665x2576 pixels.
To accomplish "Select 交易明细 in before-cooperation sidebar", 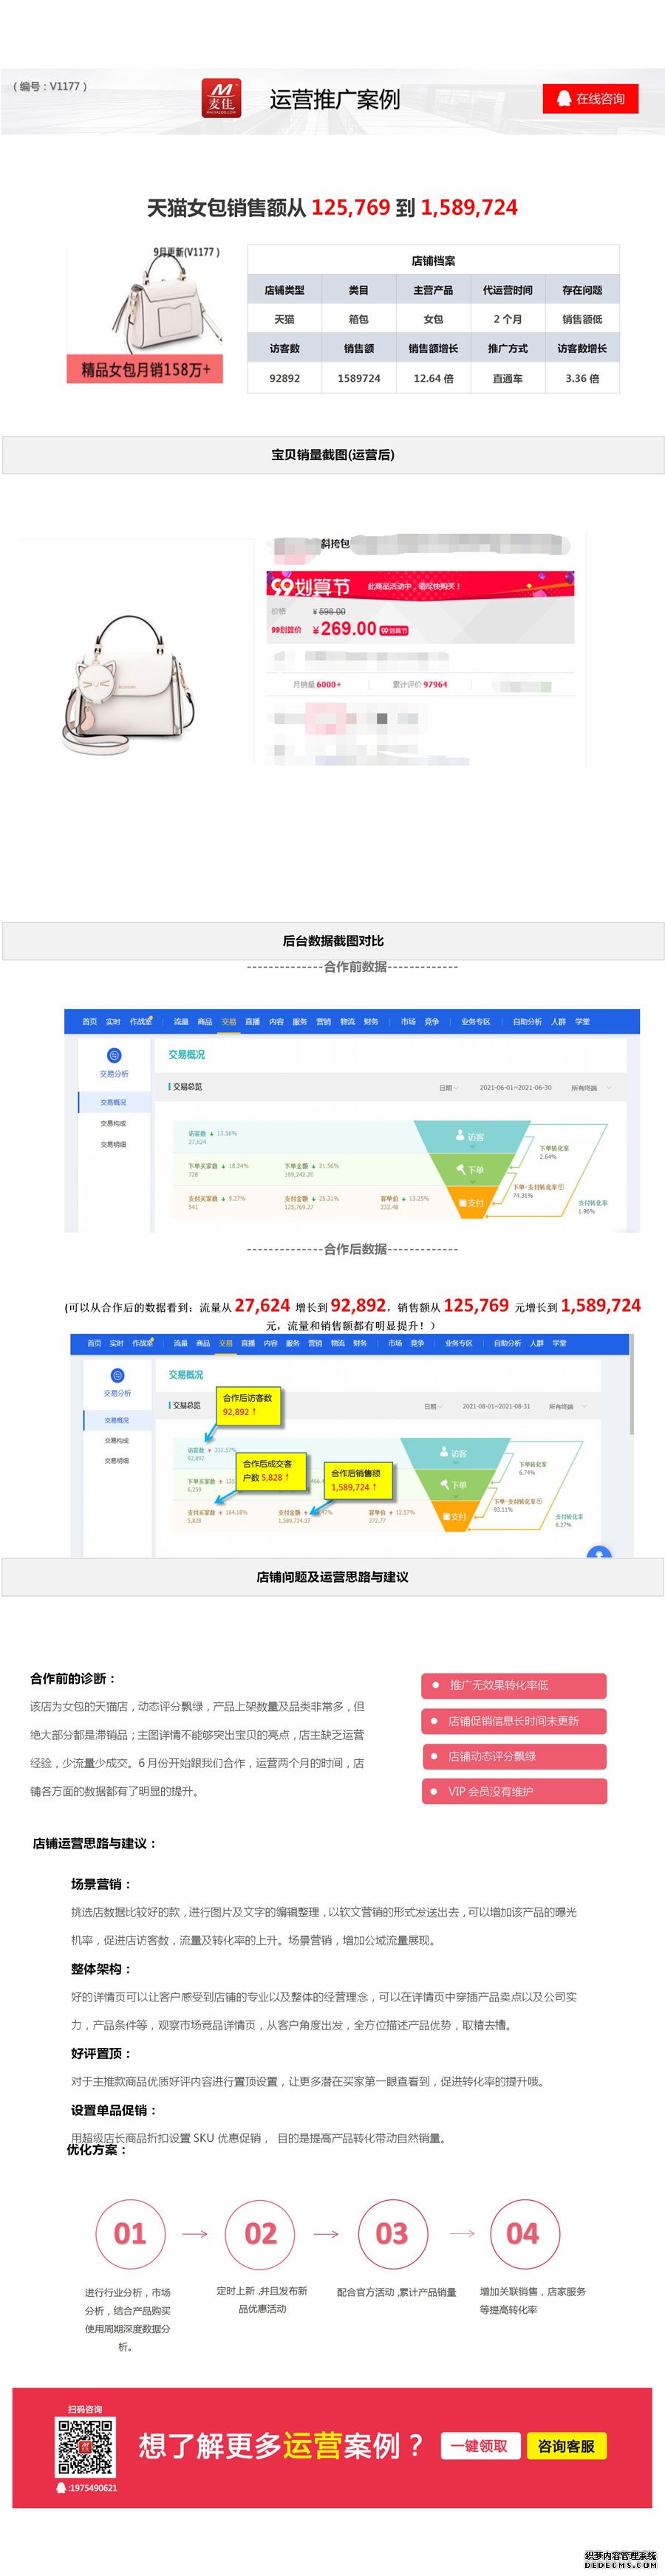I will 114,1144.
